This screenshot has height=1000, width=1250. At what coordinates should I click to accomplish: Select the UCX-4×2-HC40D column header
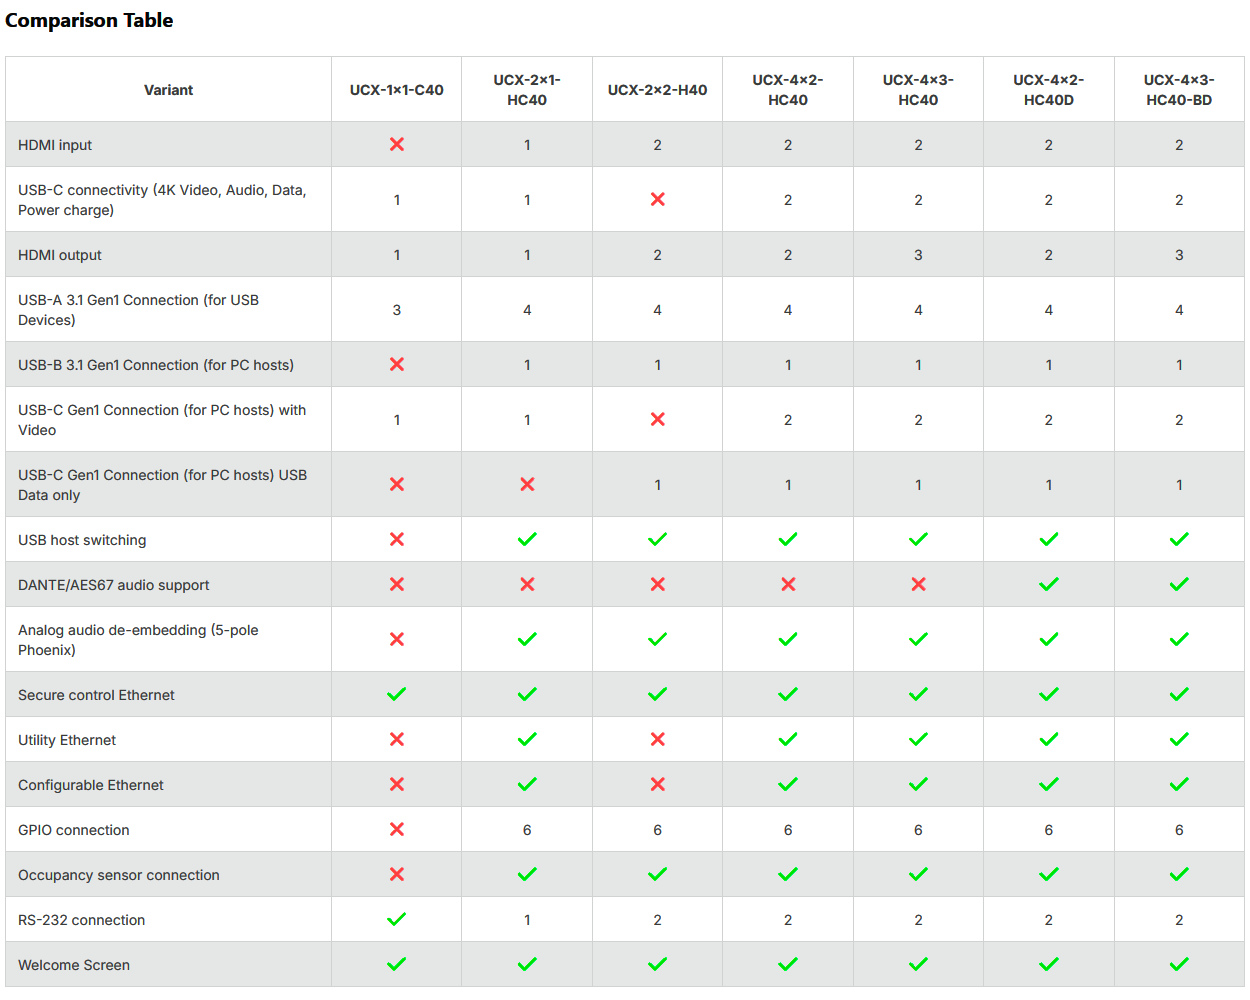coord(1049,90)
